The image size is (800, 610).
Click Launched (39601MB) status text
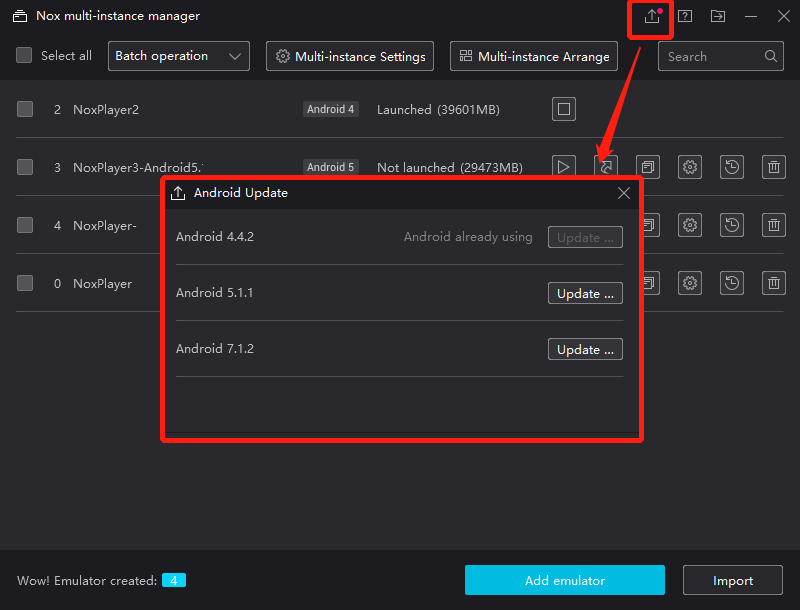pos(438,110)
